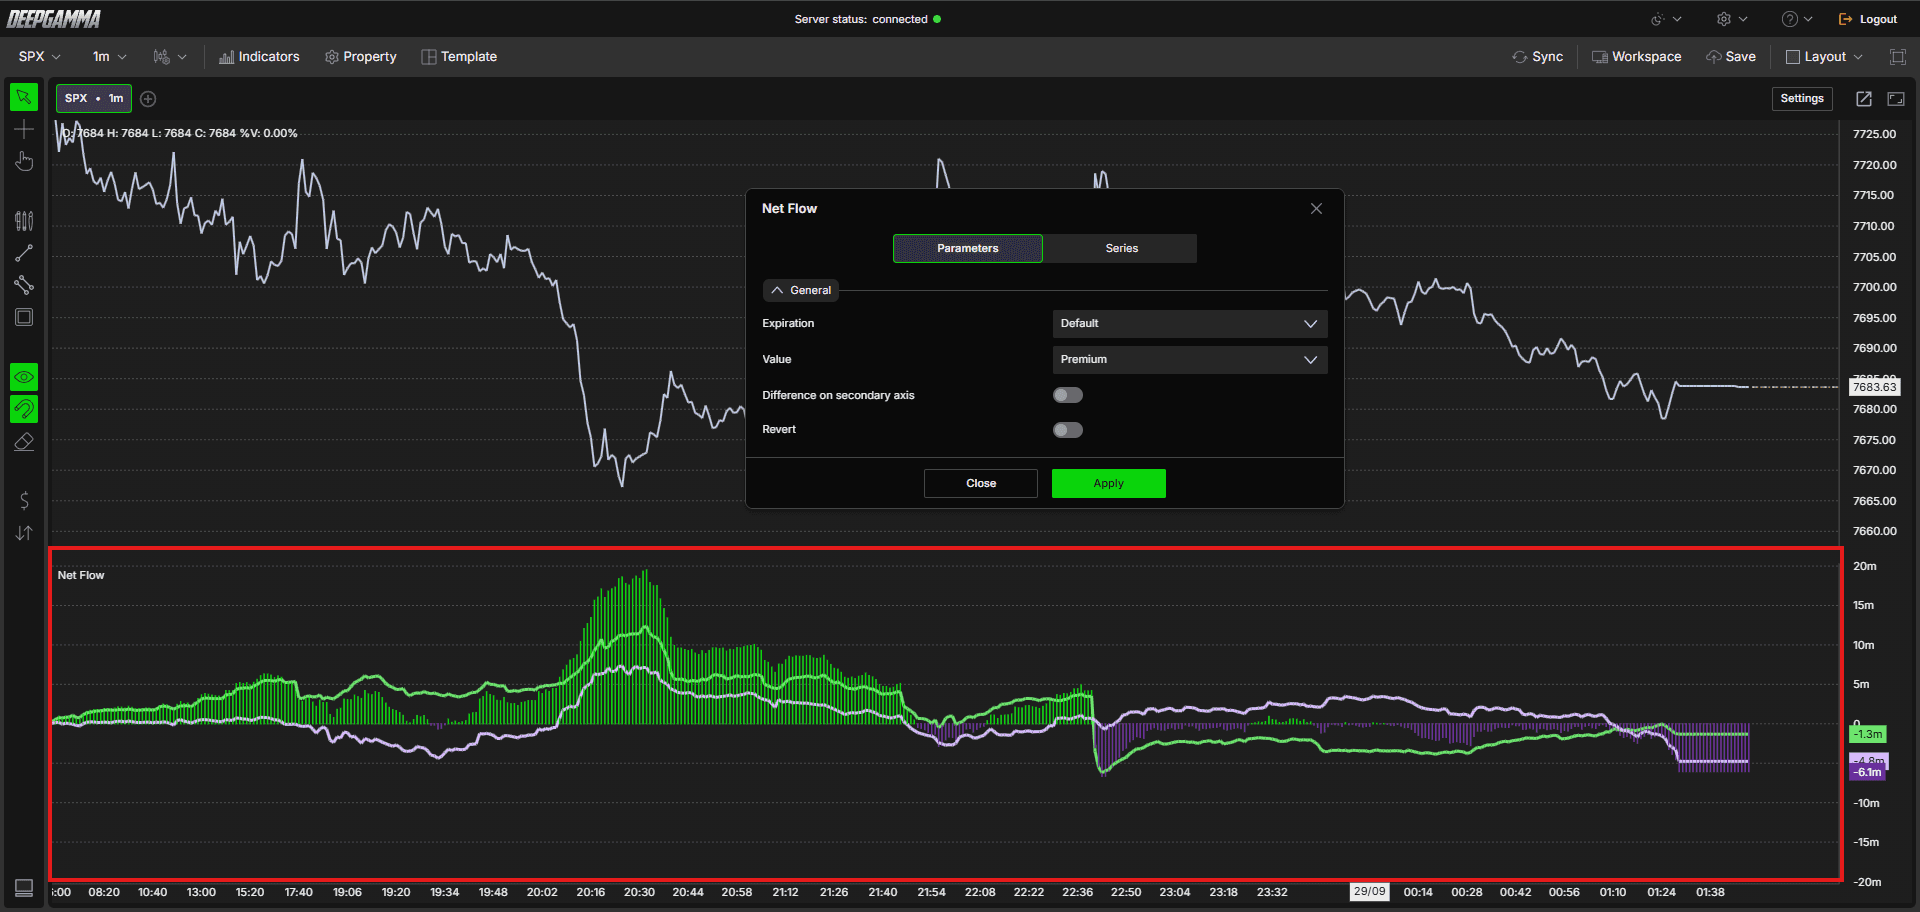Screen dimensions: 1920x912
Task: Add a new chart tab with plus icon
Action: click(148, 98)
